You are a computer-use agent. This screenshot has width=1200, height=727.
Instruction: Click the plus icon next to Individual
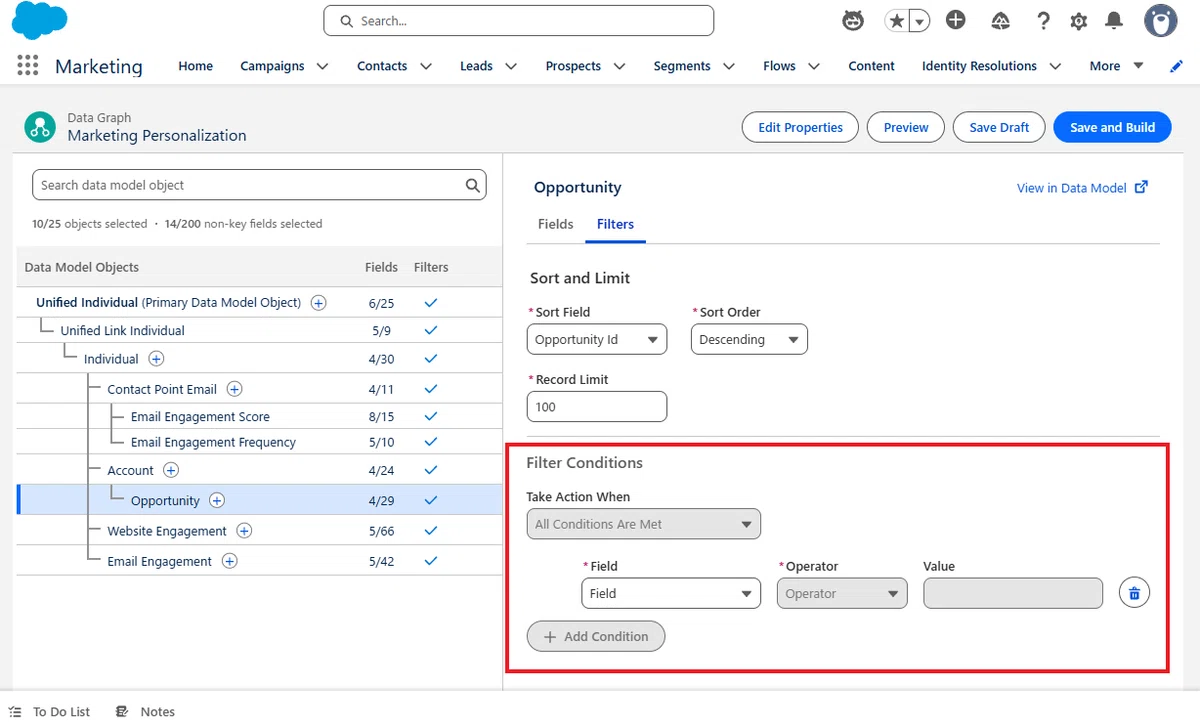[x=156, y=359]
